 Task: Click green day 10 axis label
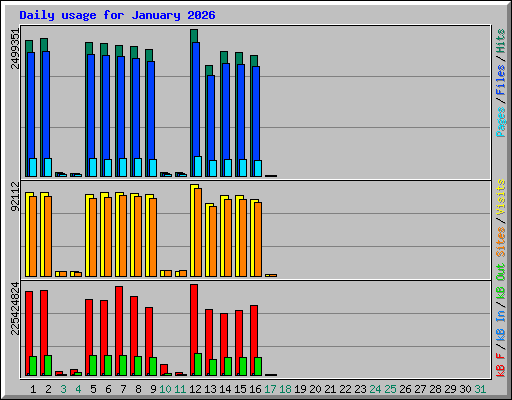pos(165,389)
